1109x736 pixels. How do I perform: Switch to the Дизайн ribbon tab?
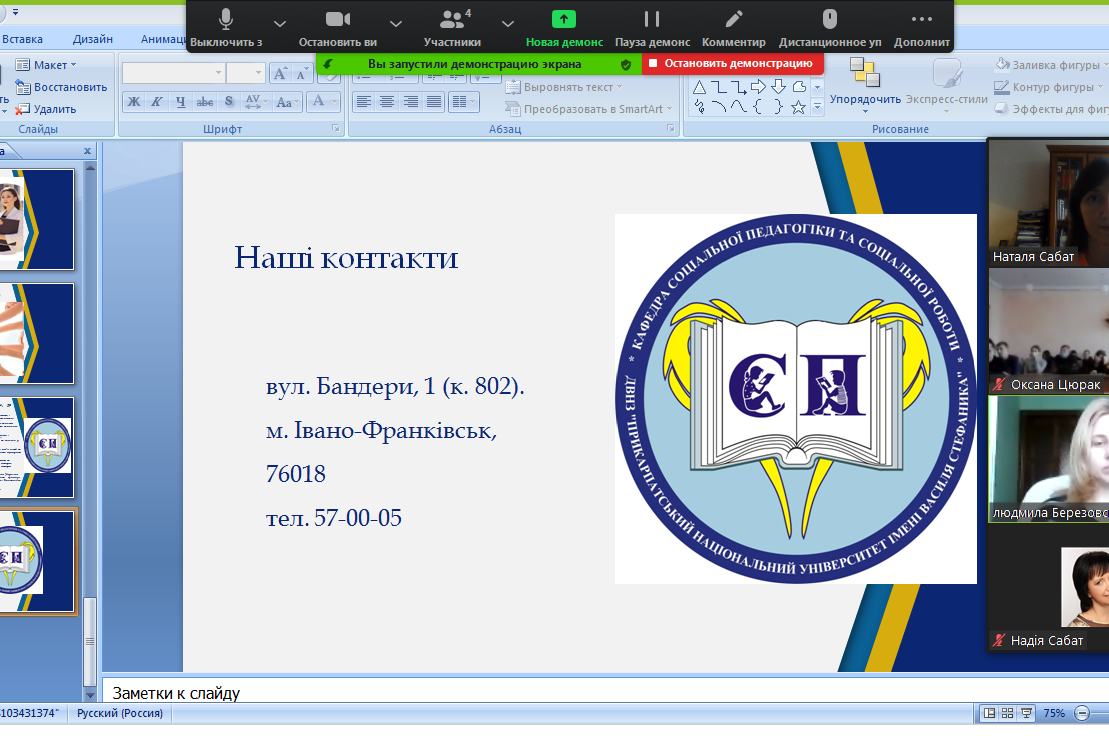click(x=92, y=39)
